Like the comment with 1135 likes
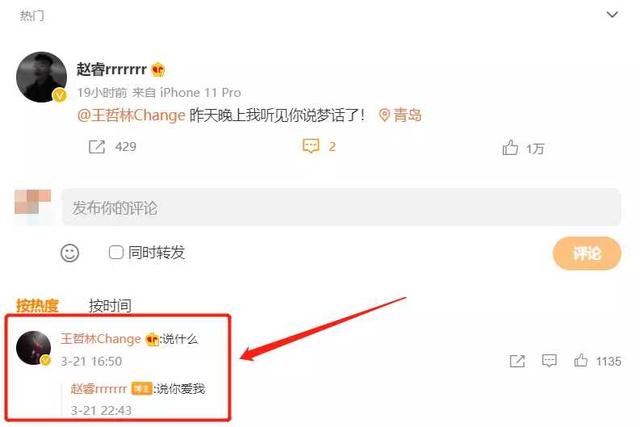This screenshot has width=640, height=427. point(581,360)
